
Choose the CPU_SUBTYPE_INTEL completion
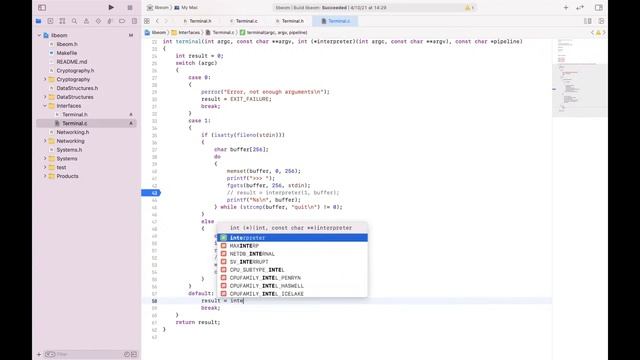point(292,270)
